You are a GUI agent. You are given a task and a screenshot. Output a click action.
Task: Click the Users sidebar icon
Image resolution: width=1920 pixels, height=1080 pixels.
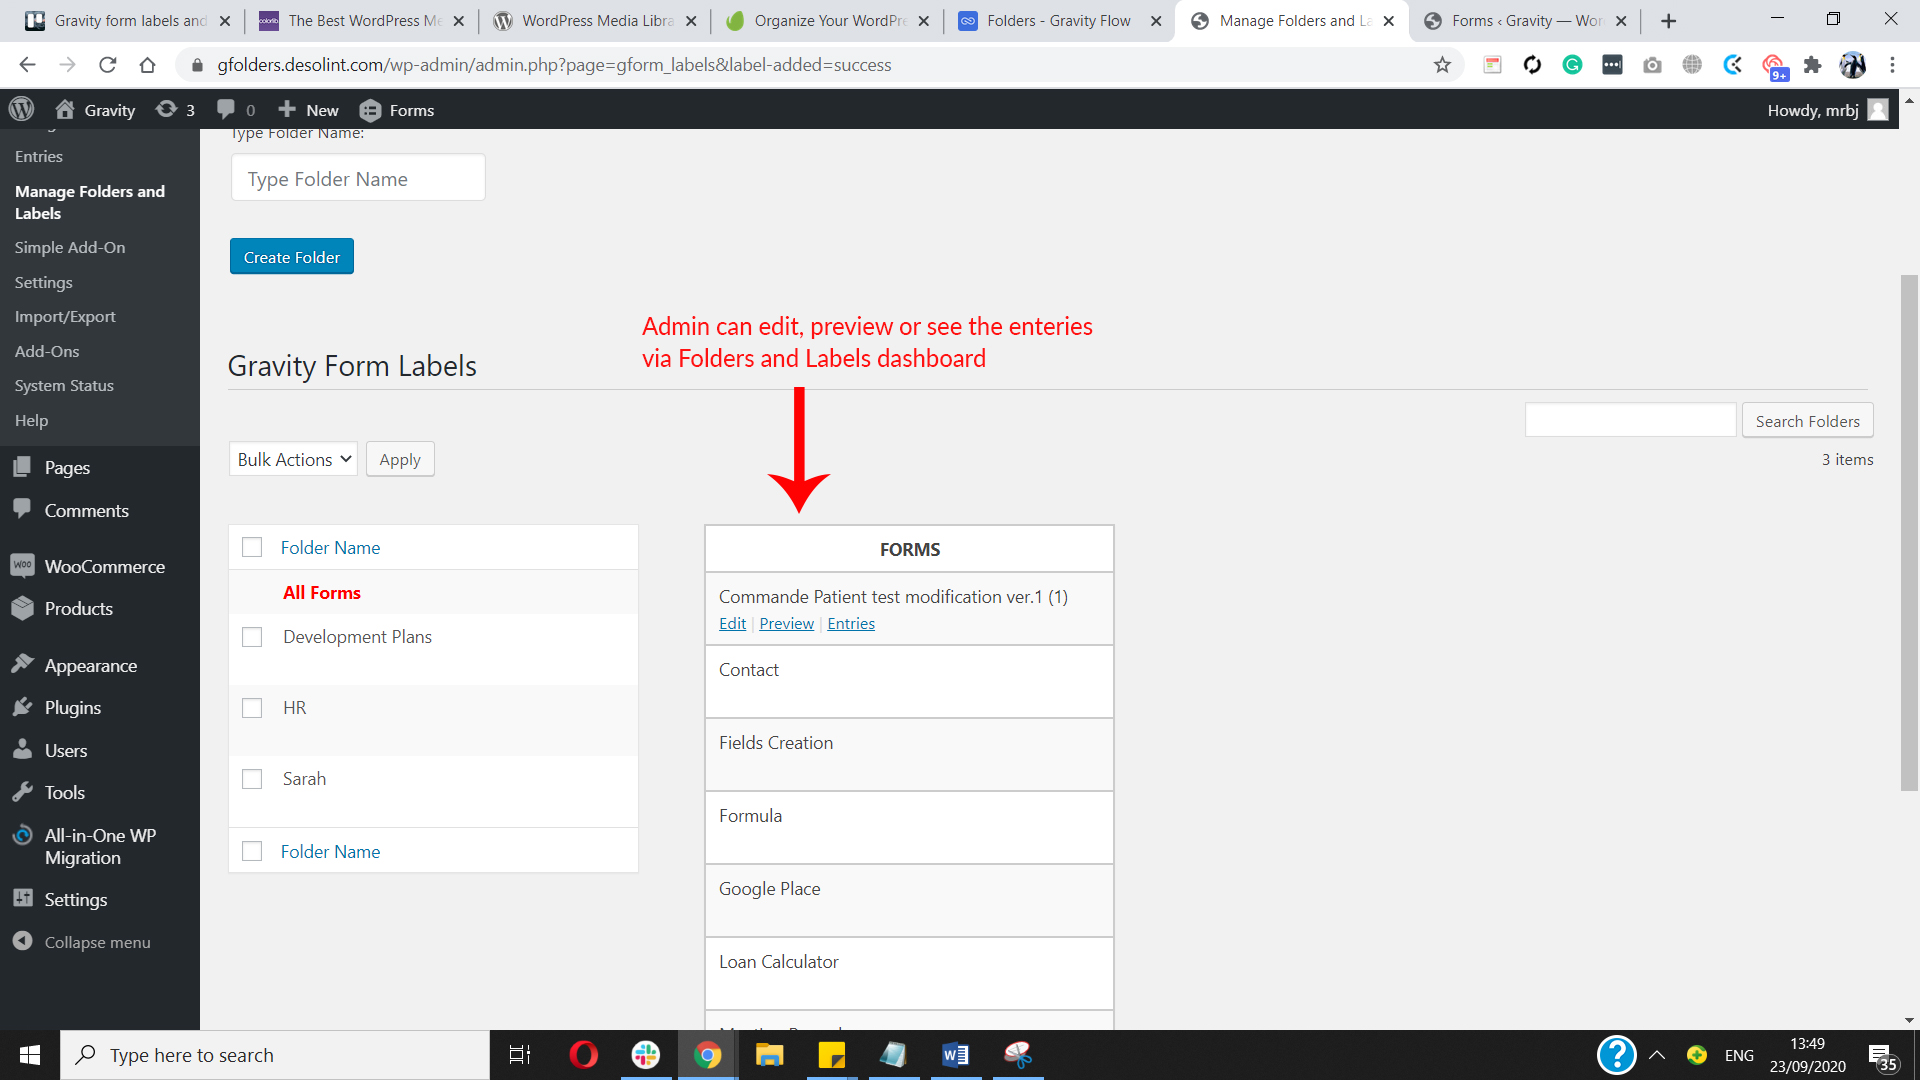[x=22, y=750]
